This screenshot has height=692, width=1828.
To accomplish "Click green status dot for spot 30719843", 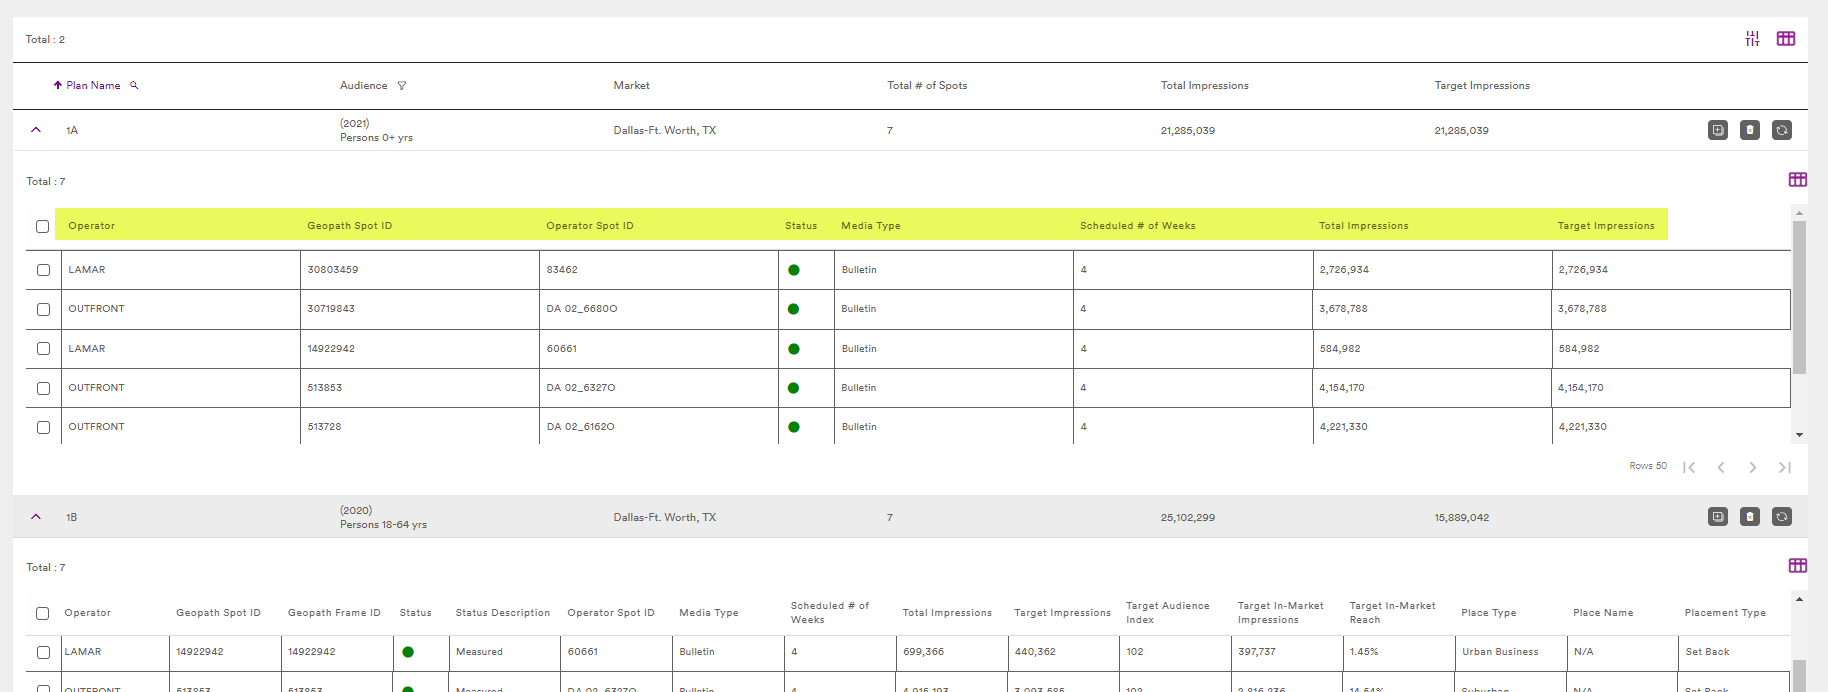I will [x=794, y=309].
